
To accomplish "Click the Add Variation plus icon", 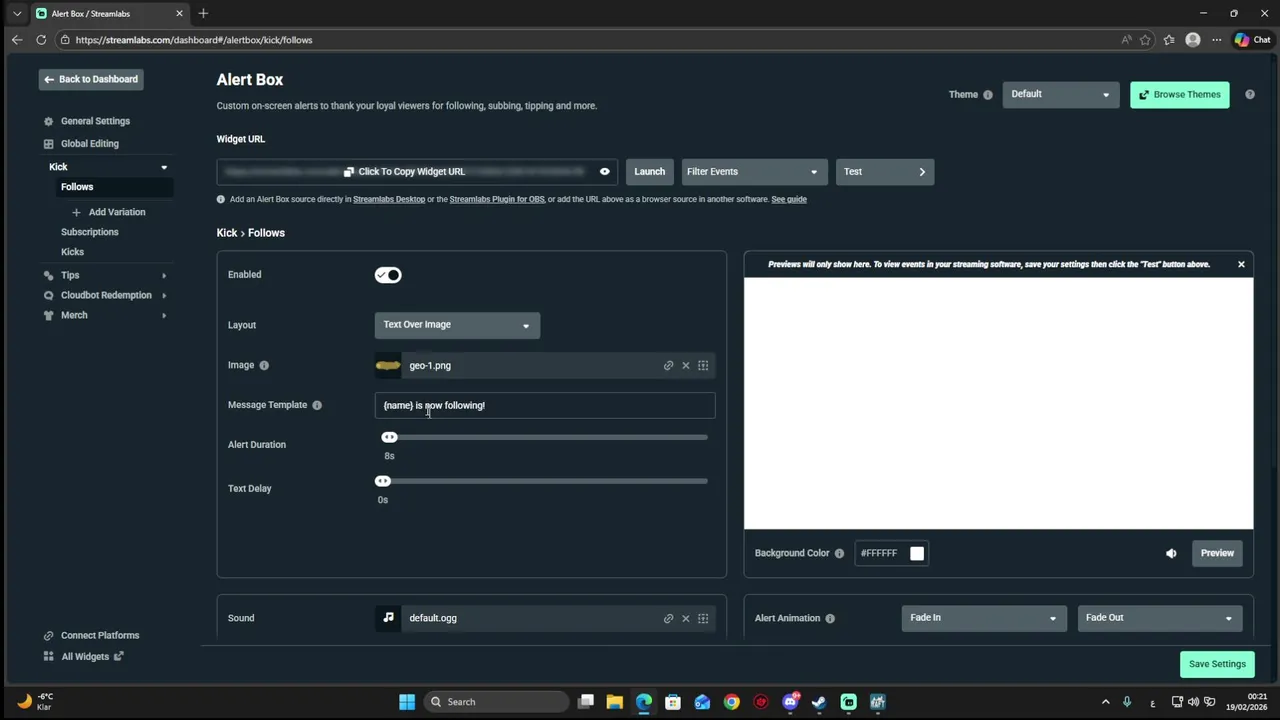I will pyautogui.click(x=76, y=212).
